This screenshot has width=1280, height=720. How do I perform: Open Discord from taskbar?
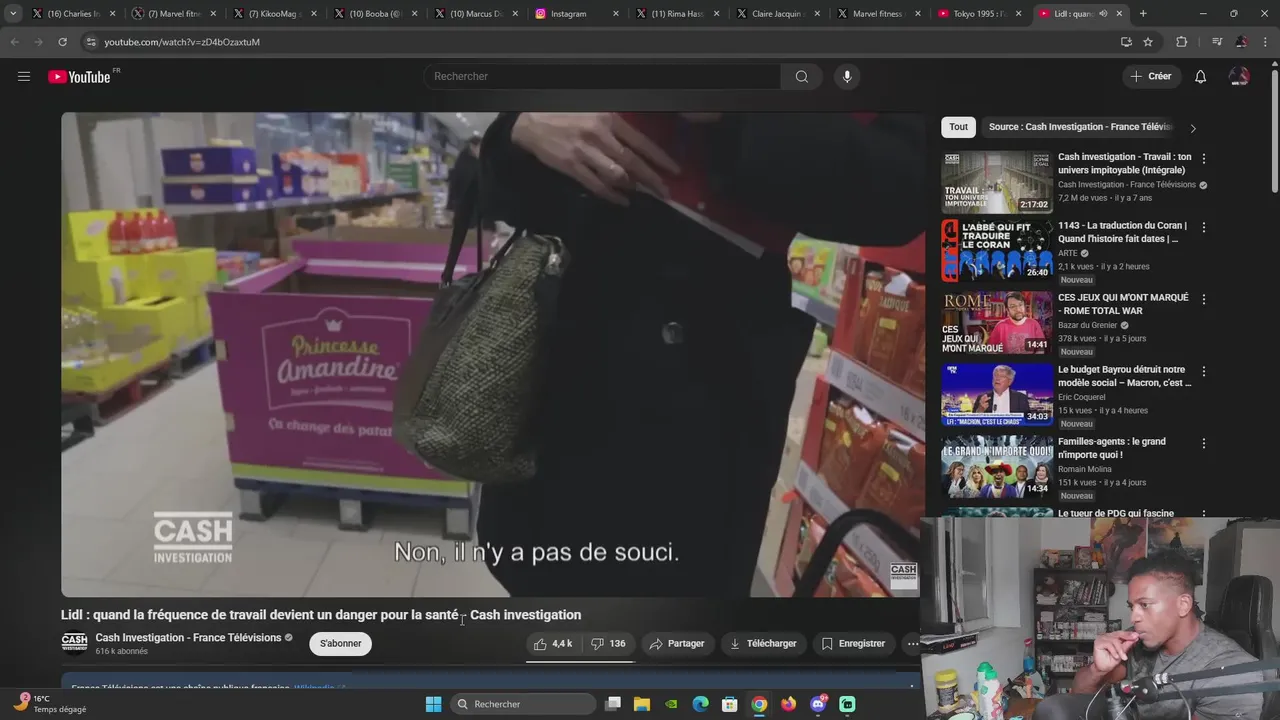(x=818, y=704)
